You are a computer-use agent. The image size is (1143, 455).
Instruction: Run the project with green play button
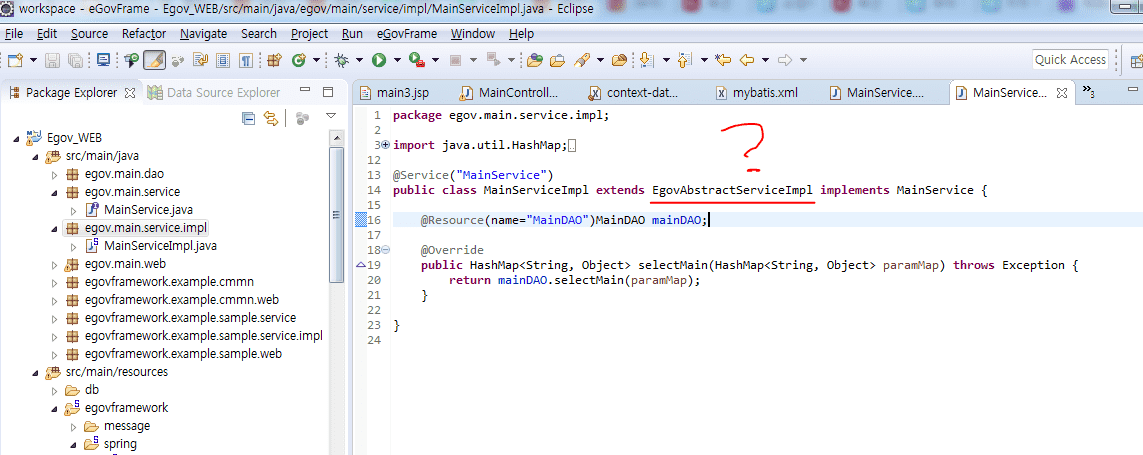379,61
